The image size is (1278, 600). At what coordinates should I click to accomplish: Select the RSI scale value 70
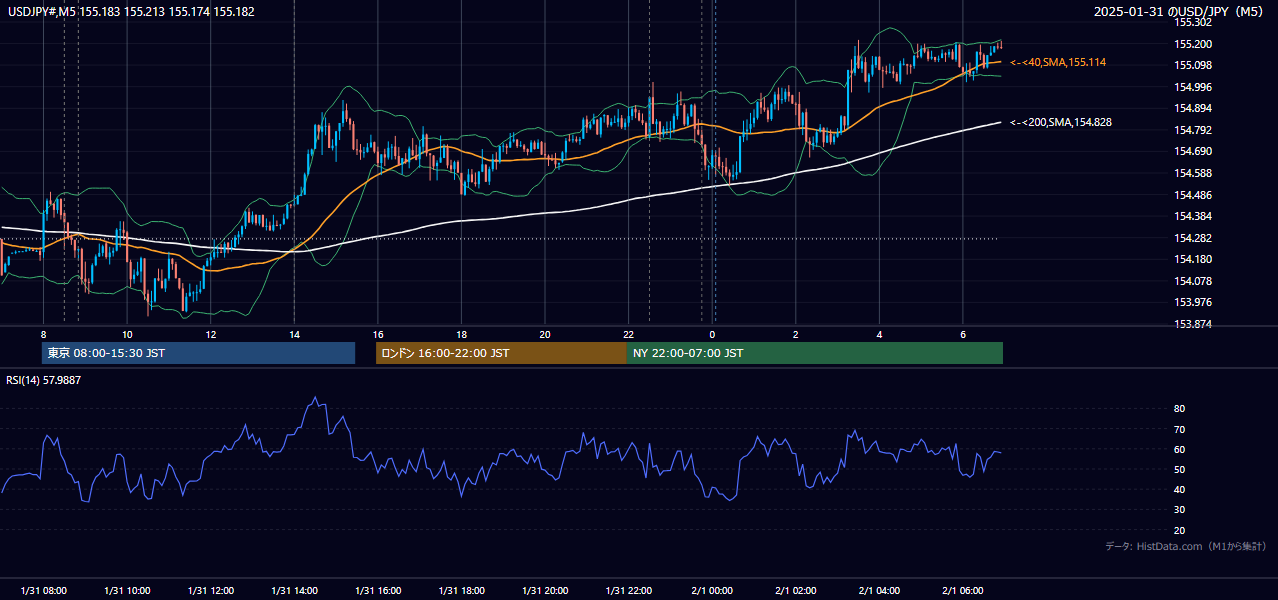1179,429
